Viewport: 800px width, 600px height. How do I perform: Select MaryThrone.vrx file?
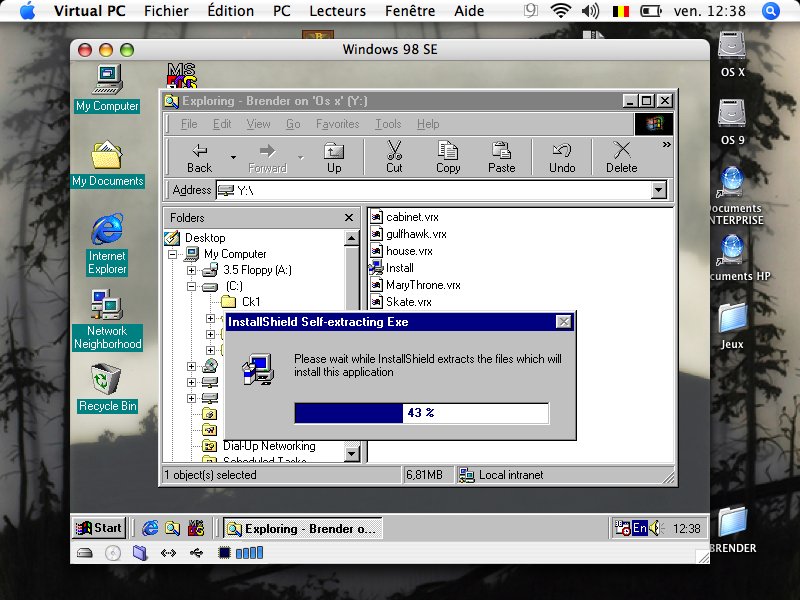[423, 285]
